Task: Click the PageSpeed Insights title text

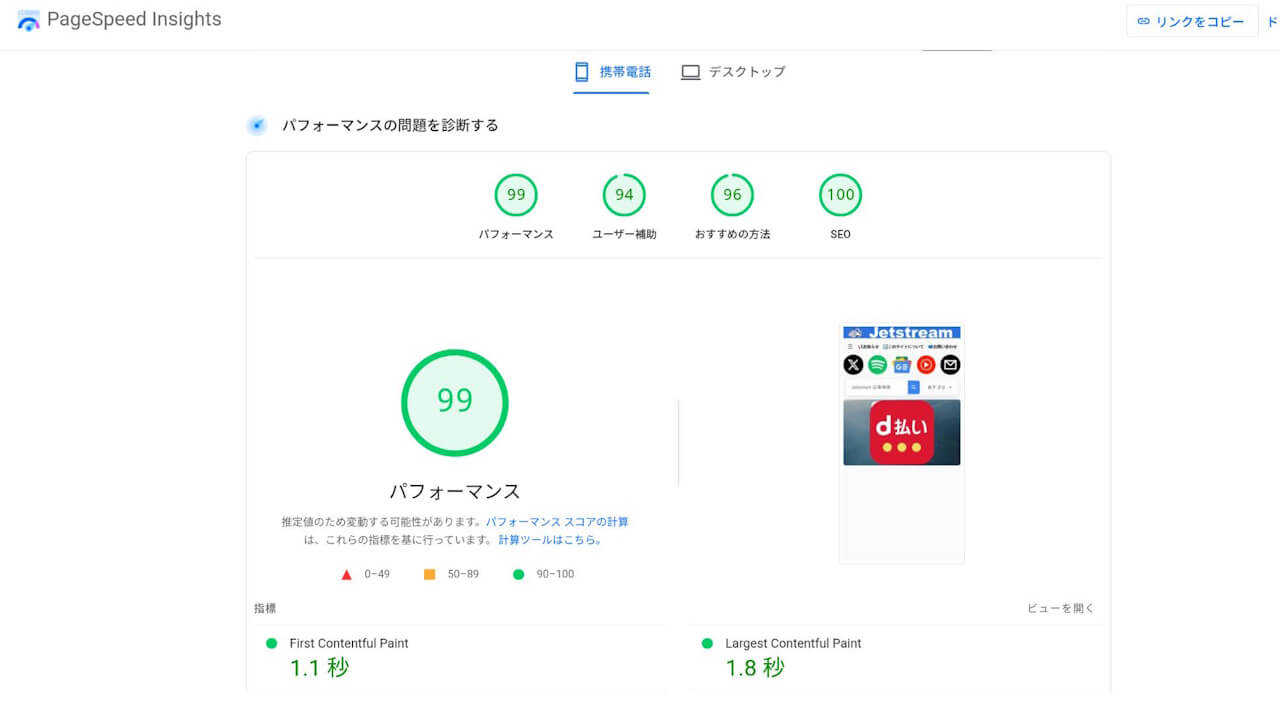Action: click(134, 19)
